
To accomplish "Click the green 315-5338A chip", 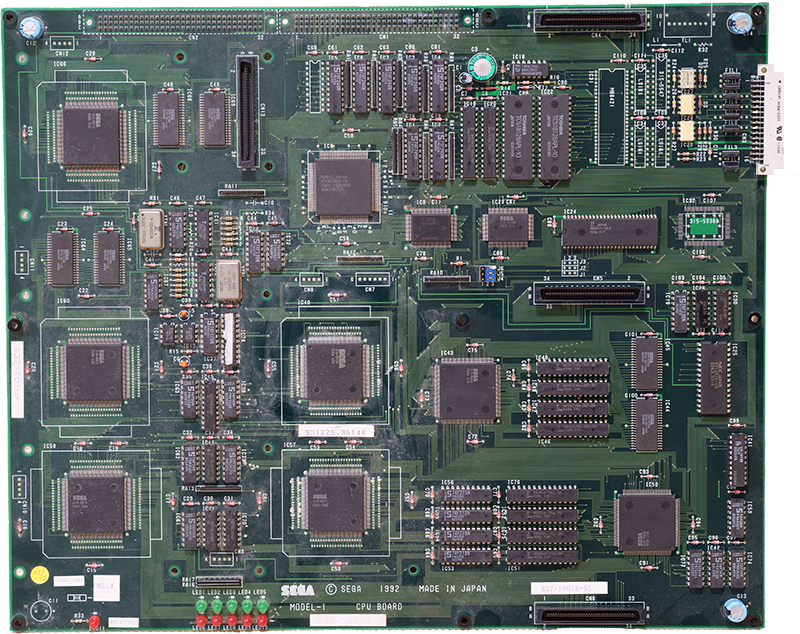I will pyautogui.click(x=704, y=225).
